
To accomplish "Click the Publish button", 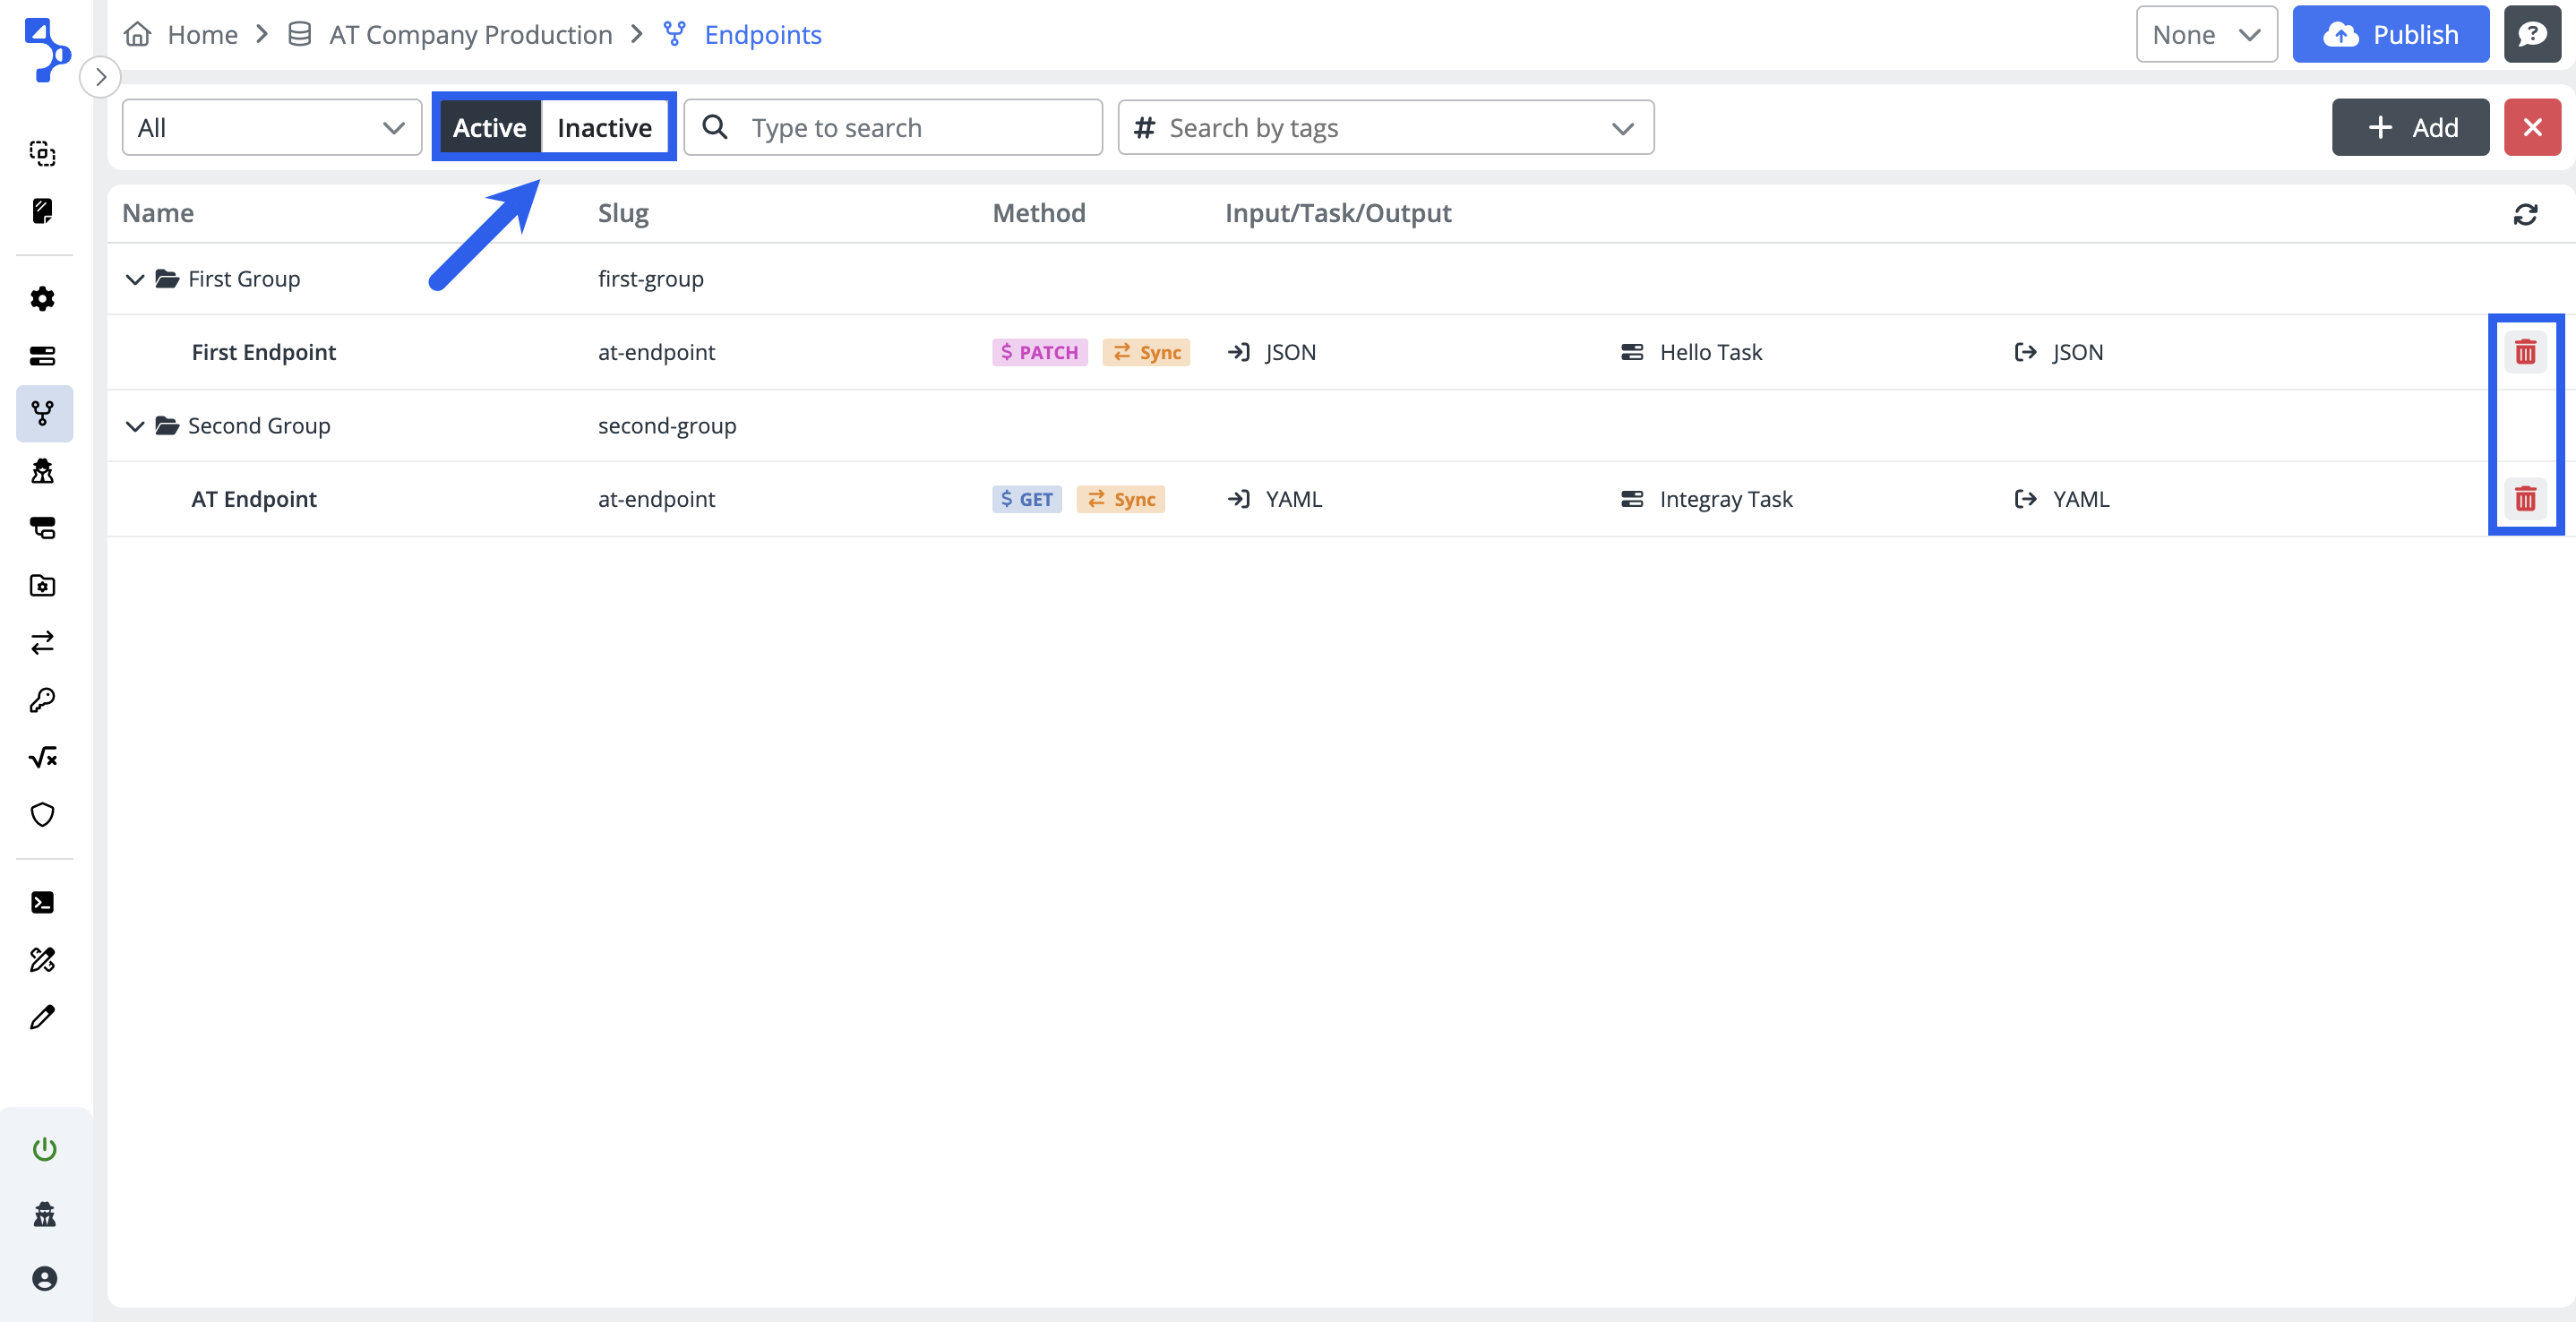I will 2389,35.
